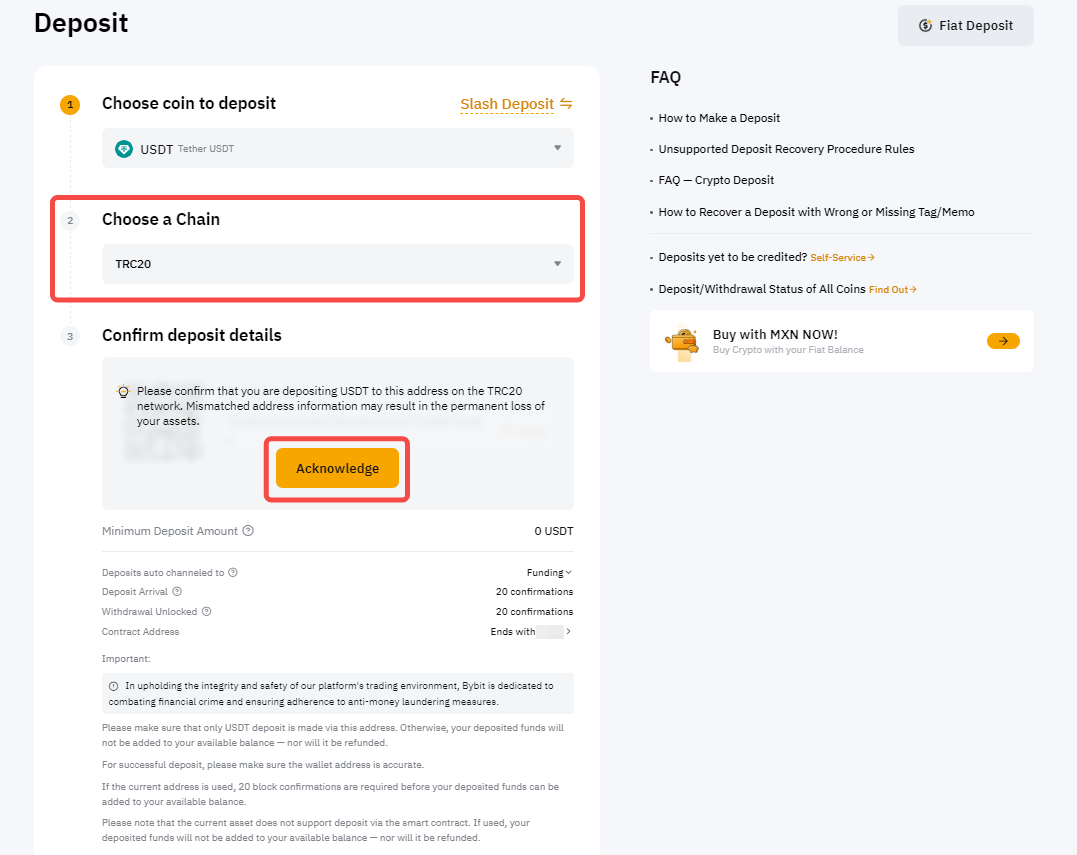Click the Withdrawal Unlocked info icon
The height and width of the screenshot is (855, 1077).
(207, 611)
